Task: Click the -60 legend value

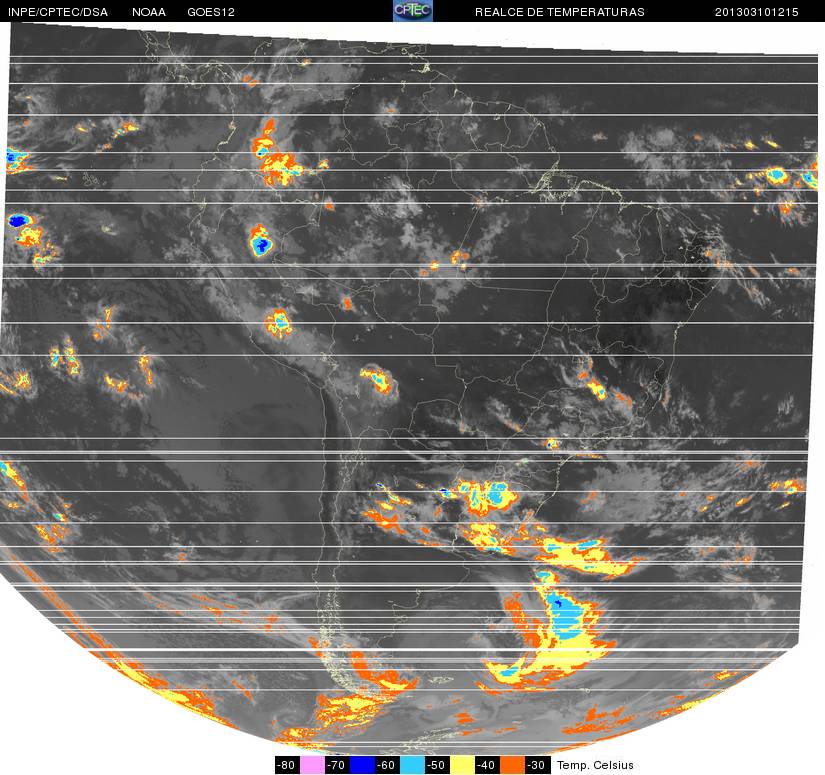Action: click(x=387, y=765)
